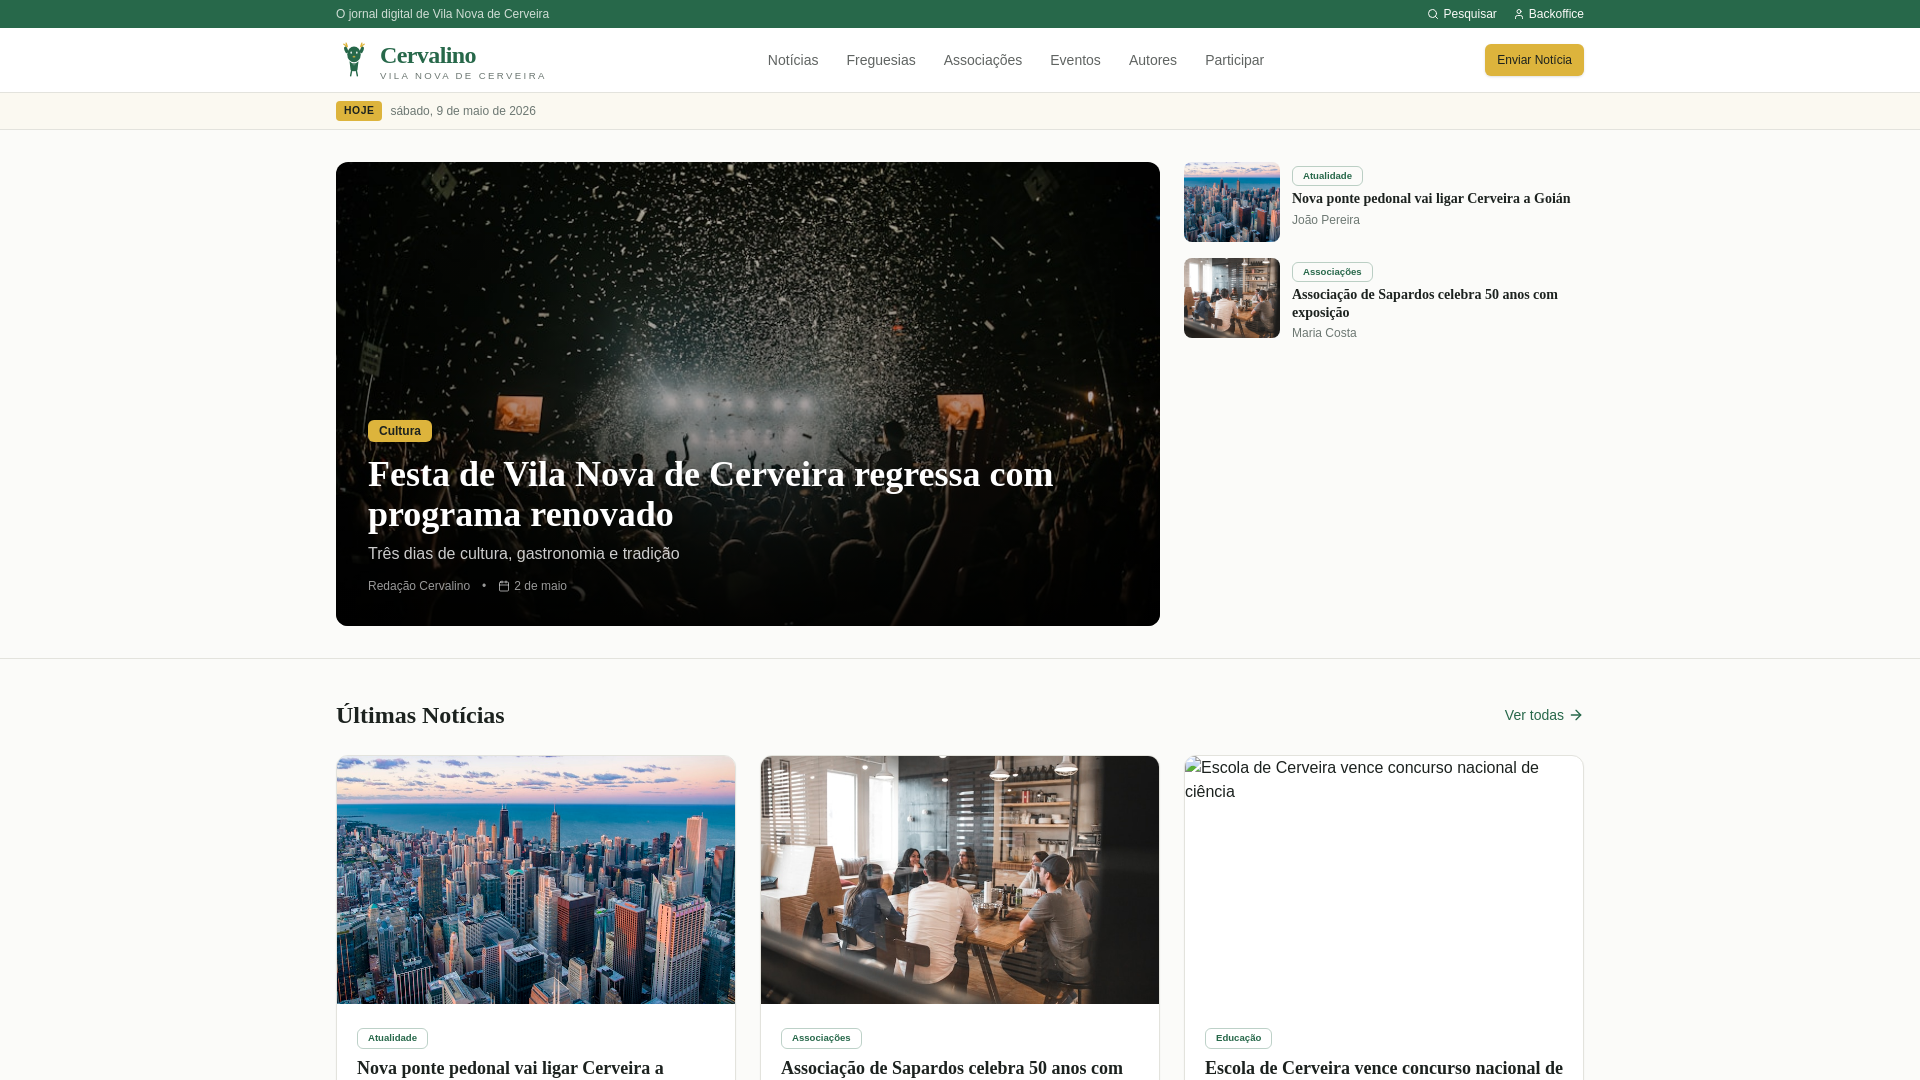Image resolution: width=1920 pixels, height=1080 pixels.
Task: Click the search magnifier icon
Action: [x=1433, y=14]
